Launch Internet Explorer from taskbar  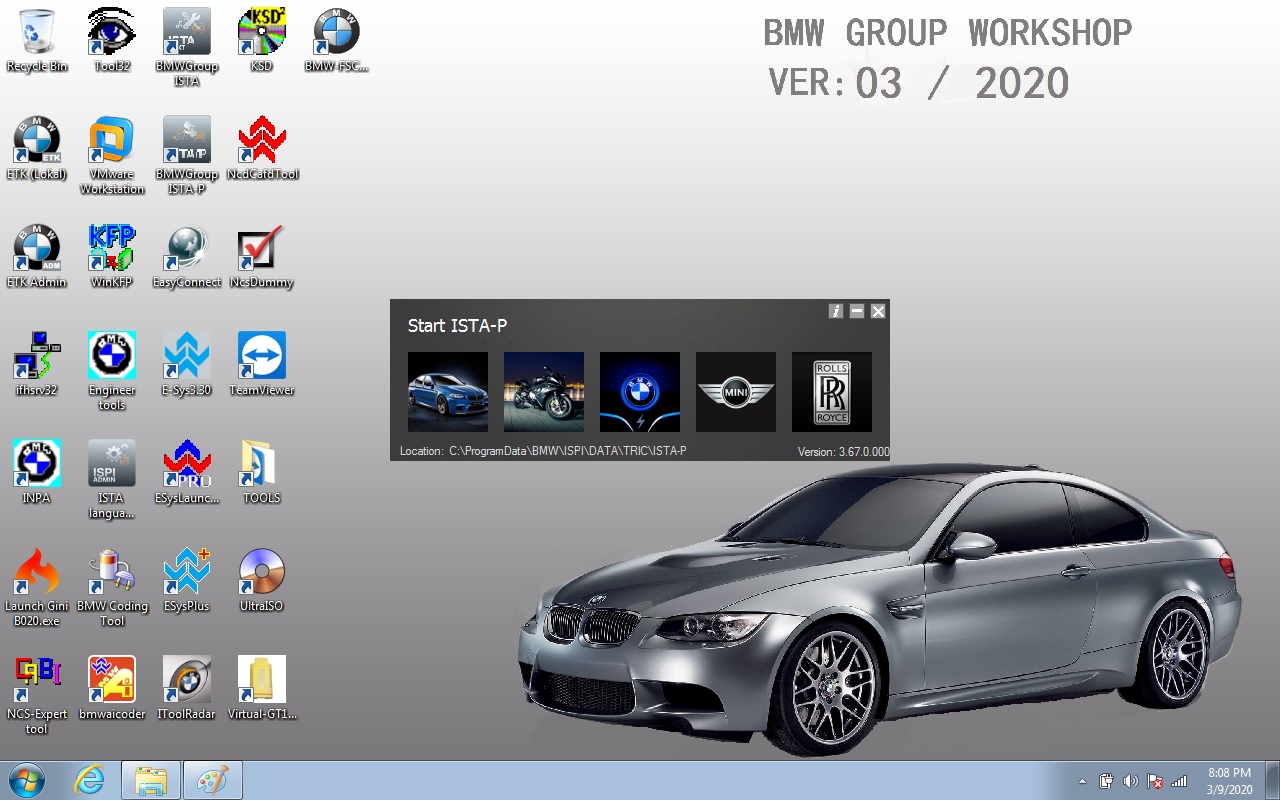(x=90, y=780)
